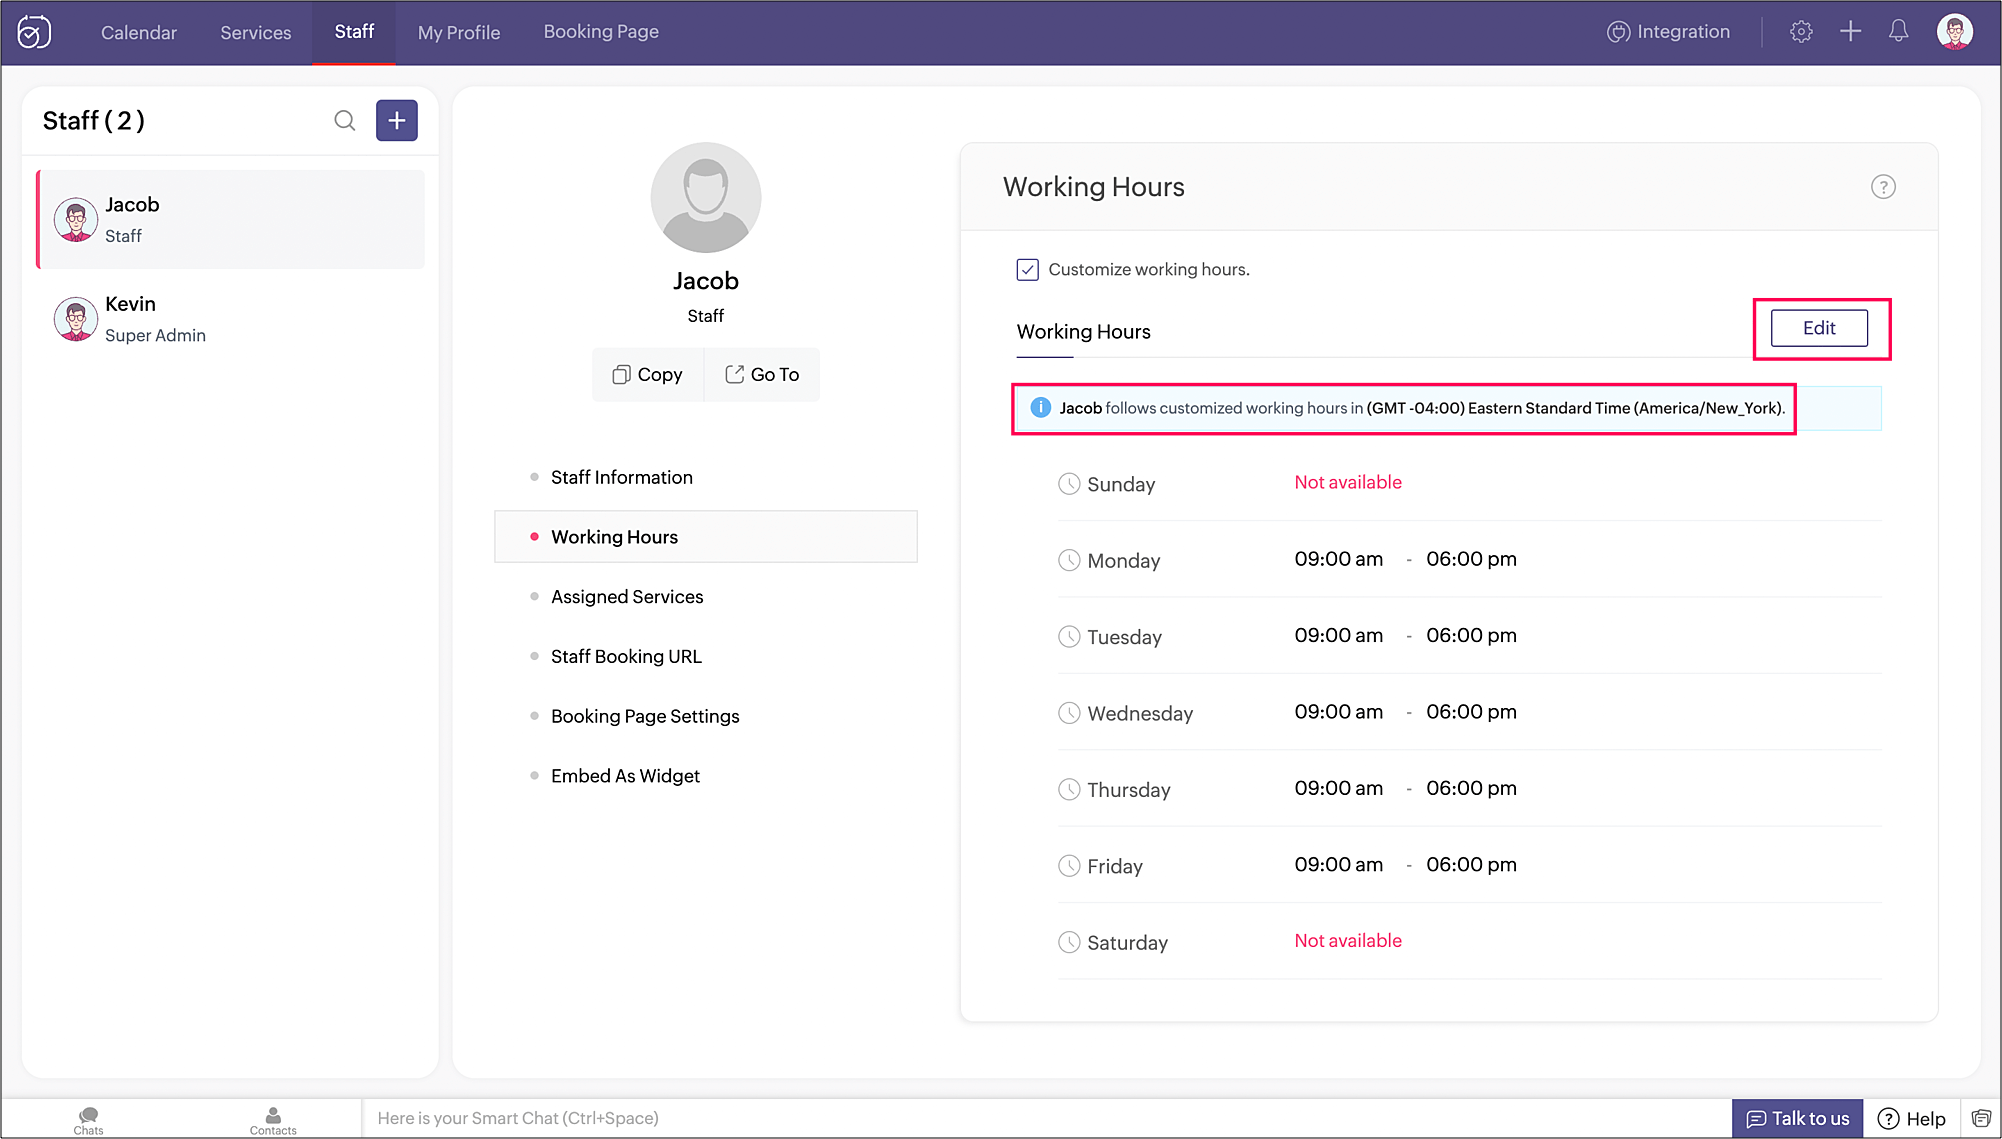Uncheck Customize working hours checkbox
This screenshot has height=1139, width=2002.
point(1027,270)
